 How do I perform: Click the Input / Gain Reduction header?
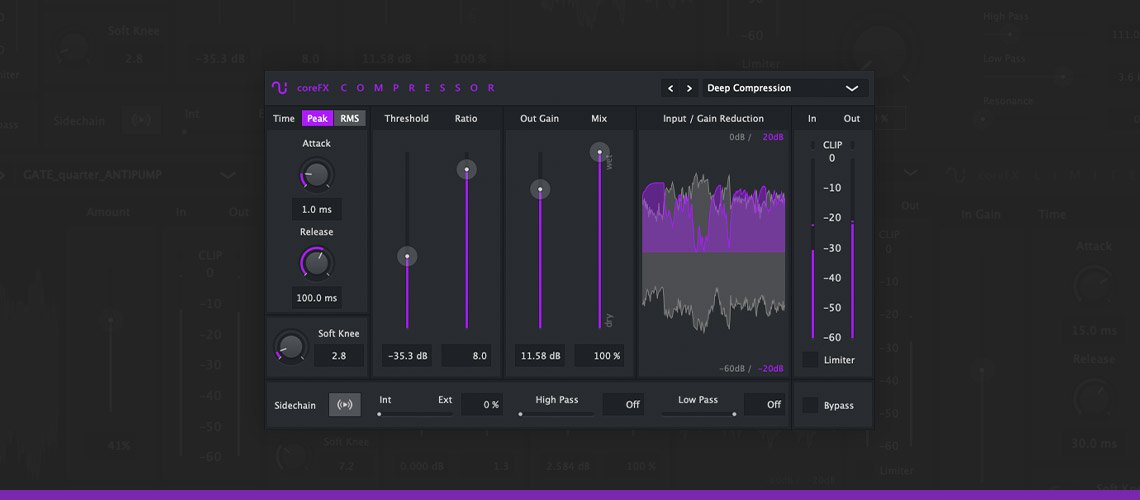(713, 119)
